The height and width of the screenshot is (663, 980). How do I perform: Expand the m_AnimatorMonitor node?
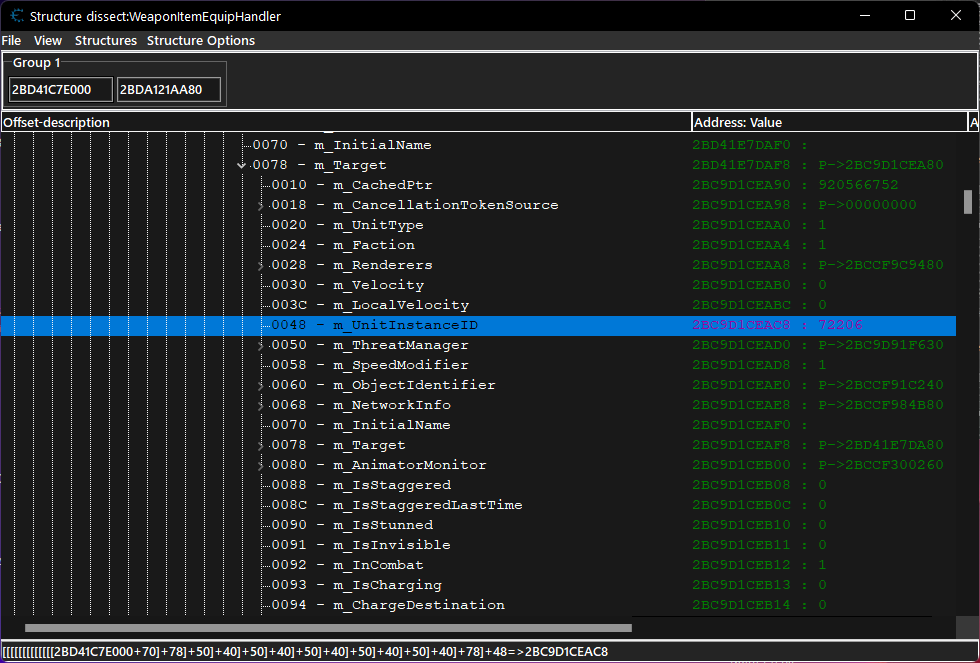(261, 466)
